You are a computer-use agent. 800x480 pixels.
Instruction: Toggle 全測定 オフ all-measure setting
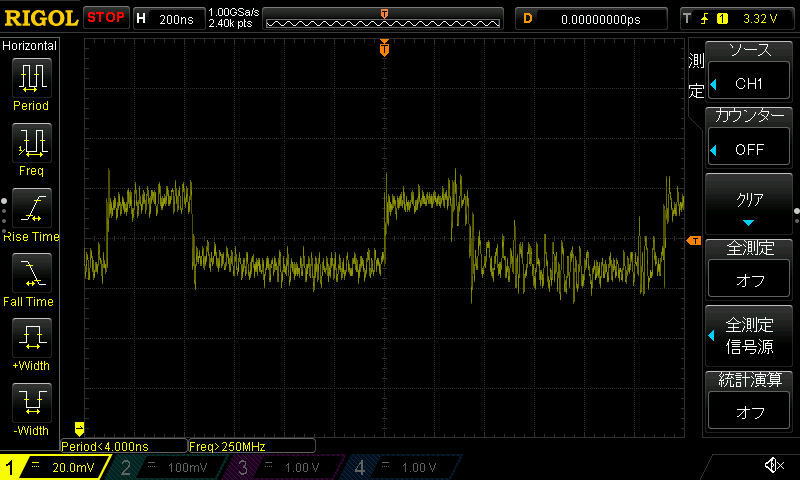748,269
